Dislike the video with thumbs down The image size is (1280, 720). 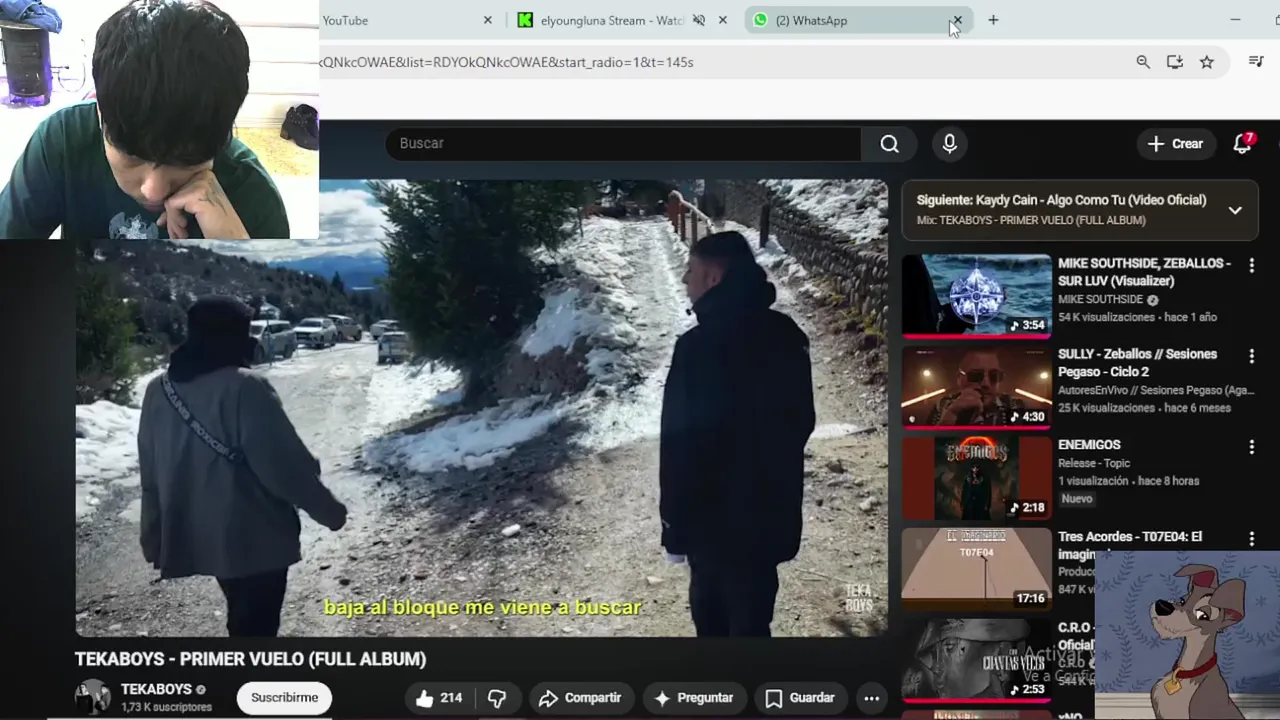(497, 698)
